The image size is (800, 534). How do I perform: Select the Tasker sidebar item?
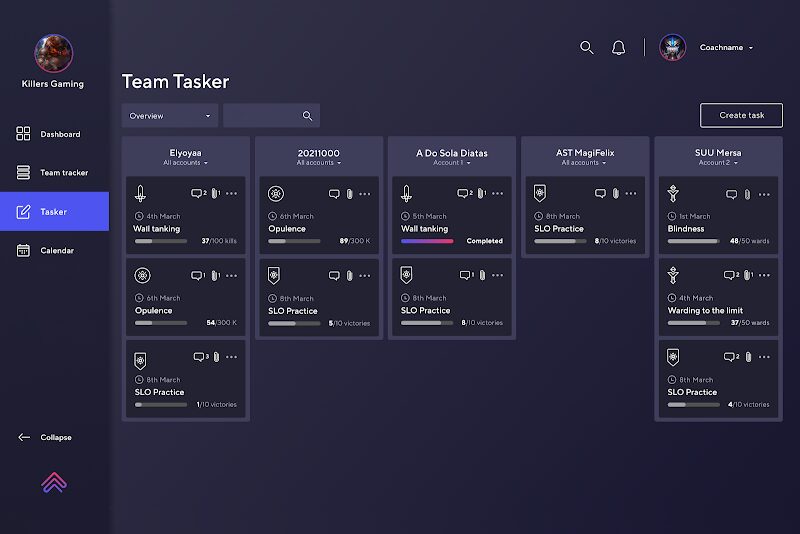tap(55, 211)
